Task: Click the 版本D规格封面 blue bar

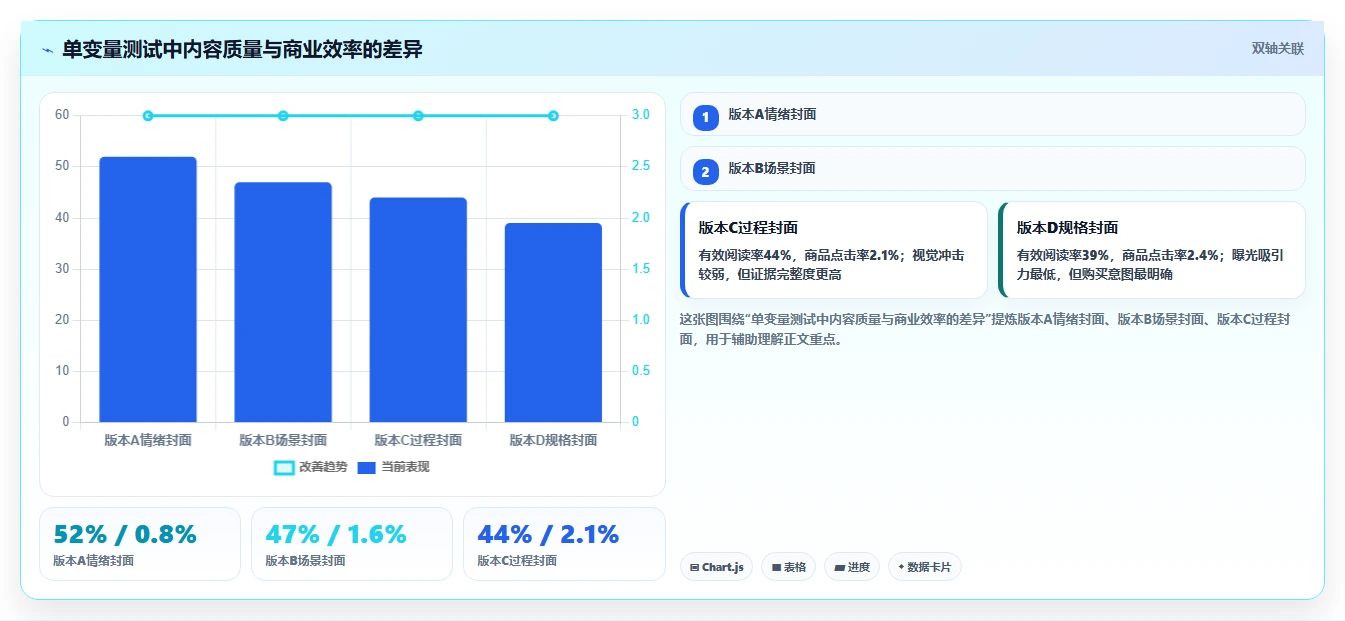Action: coord(553,322)
